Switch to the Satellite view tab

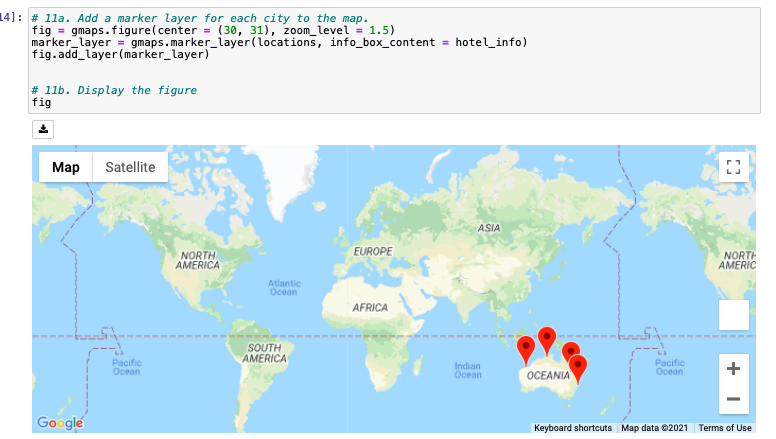(x=130, y=167)
